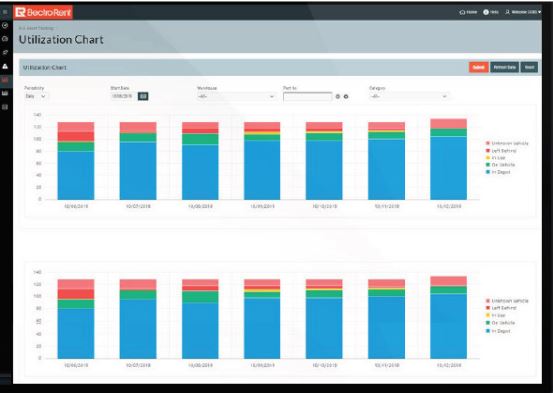Toggle On Vehicle in the upper chart legend
The width and height of the screenshot is (553, 393).
(x=500, y=165)
